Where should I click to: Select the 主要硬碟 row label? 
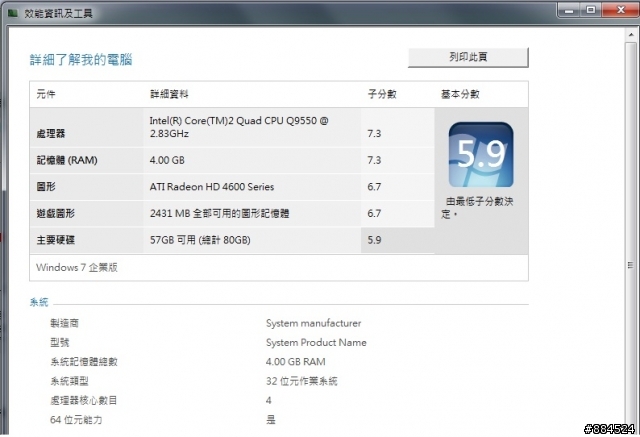56,240
